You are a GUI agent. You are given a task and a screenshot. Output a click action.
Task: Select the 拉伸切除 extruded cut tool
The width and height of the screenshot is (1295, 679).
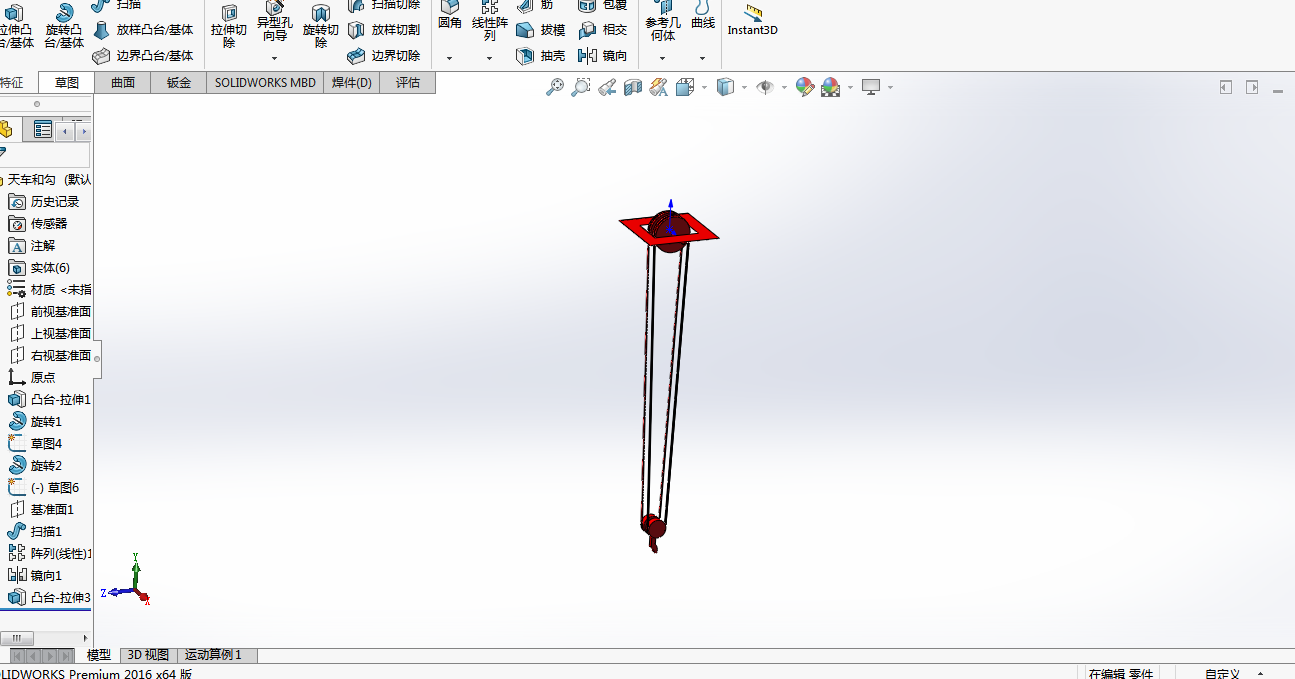coord(229,26)
